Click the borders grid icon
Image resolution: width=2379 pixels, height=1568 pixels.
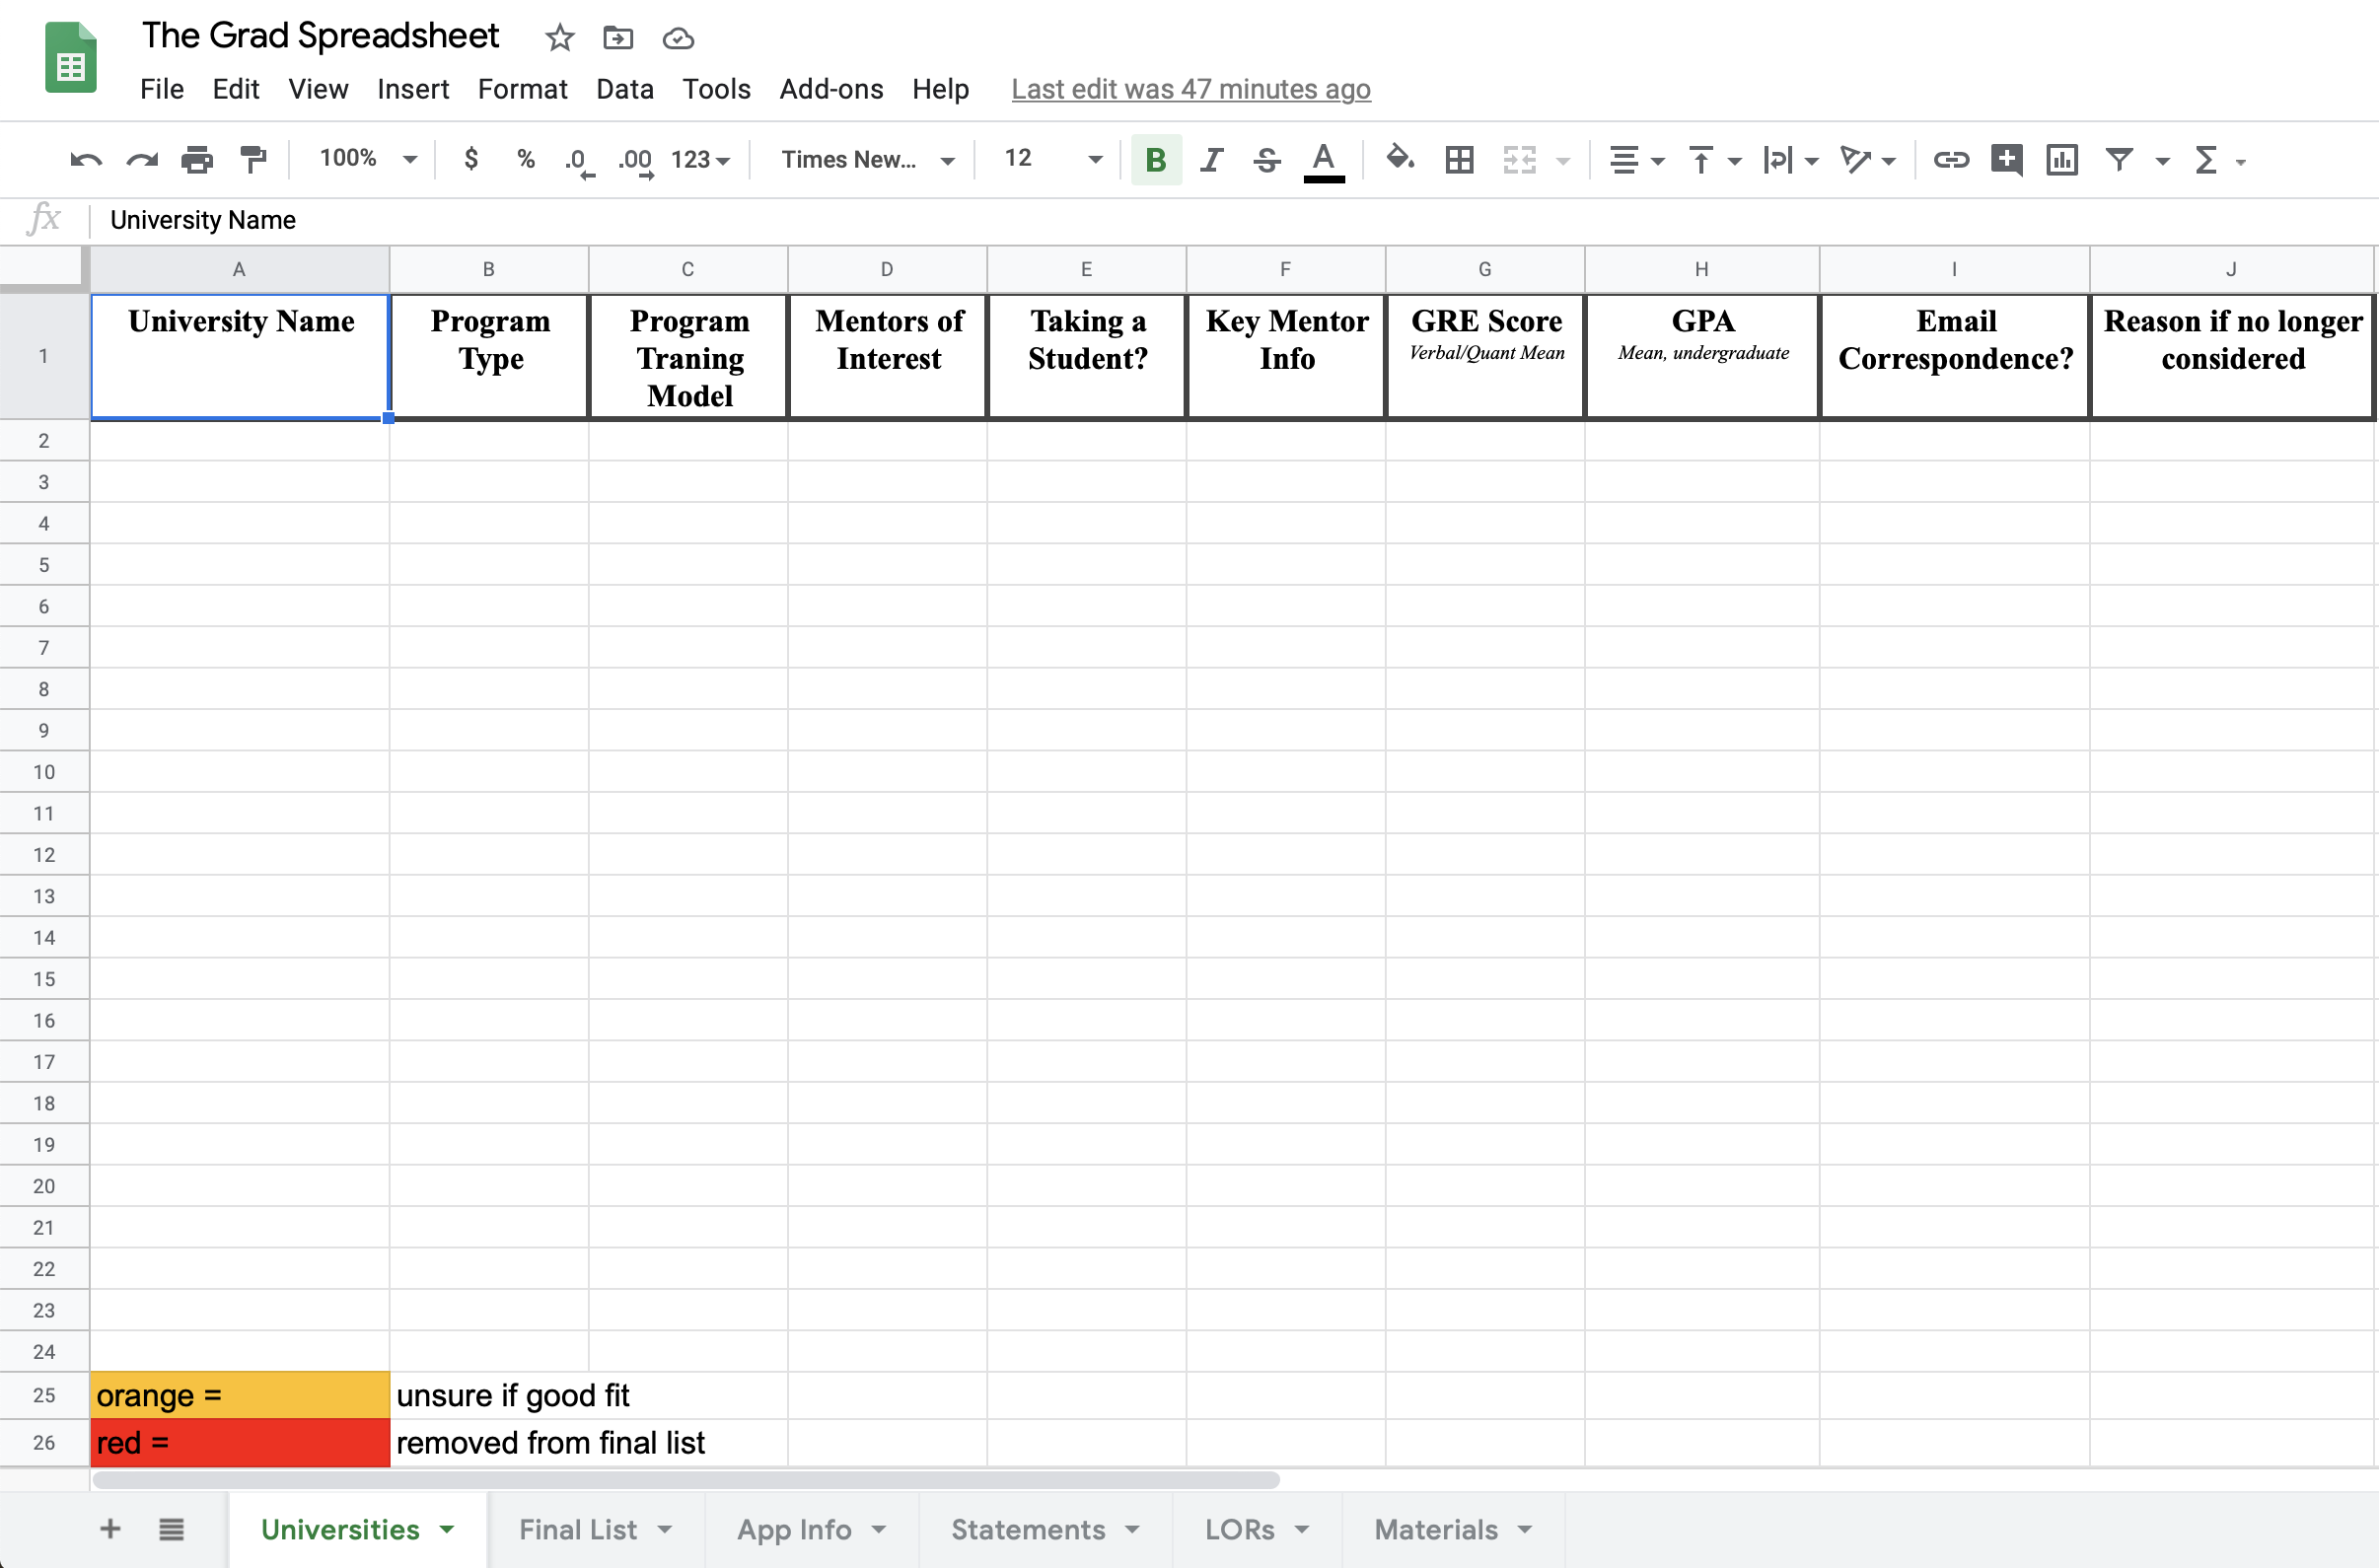pyautogui.click(x=1459, y=160)
